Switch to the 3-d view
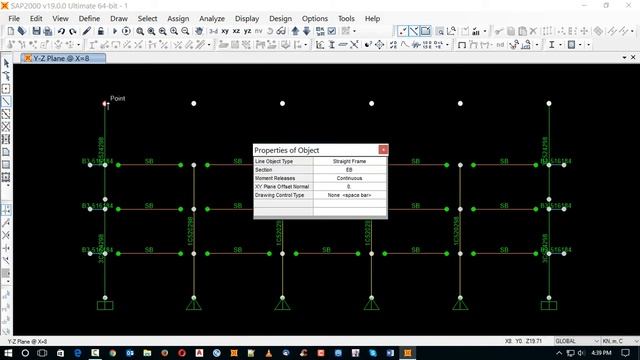Image resolution: width=640 pixels, height=360 pixels. 213,31
